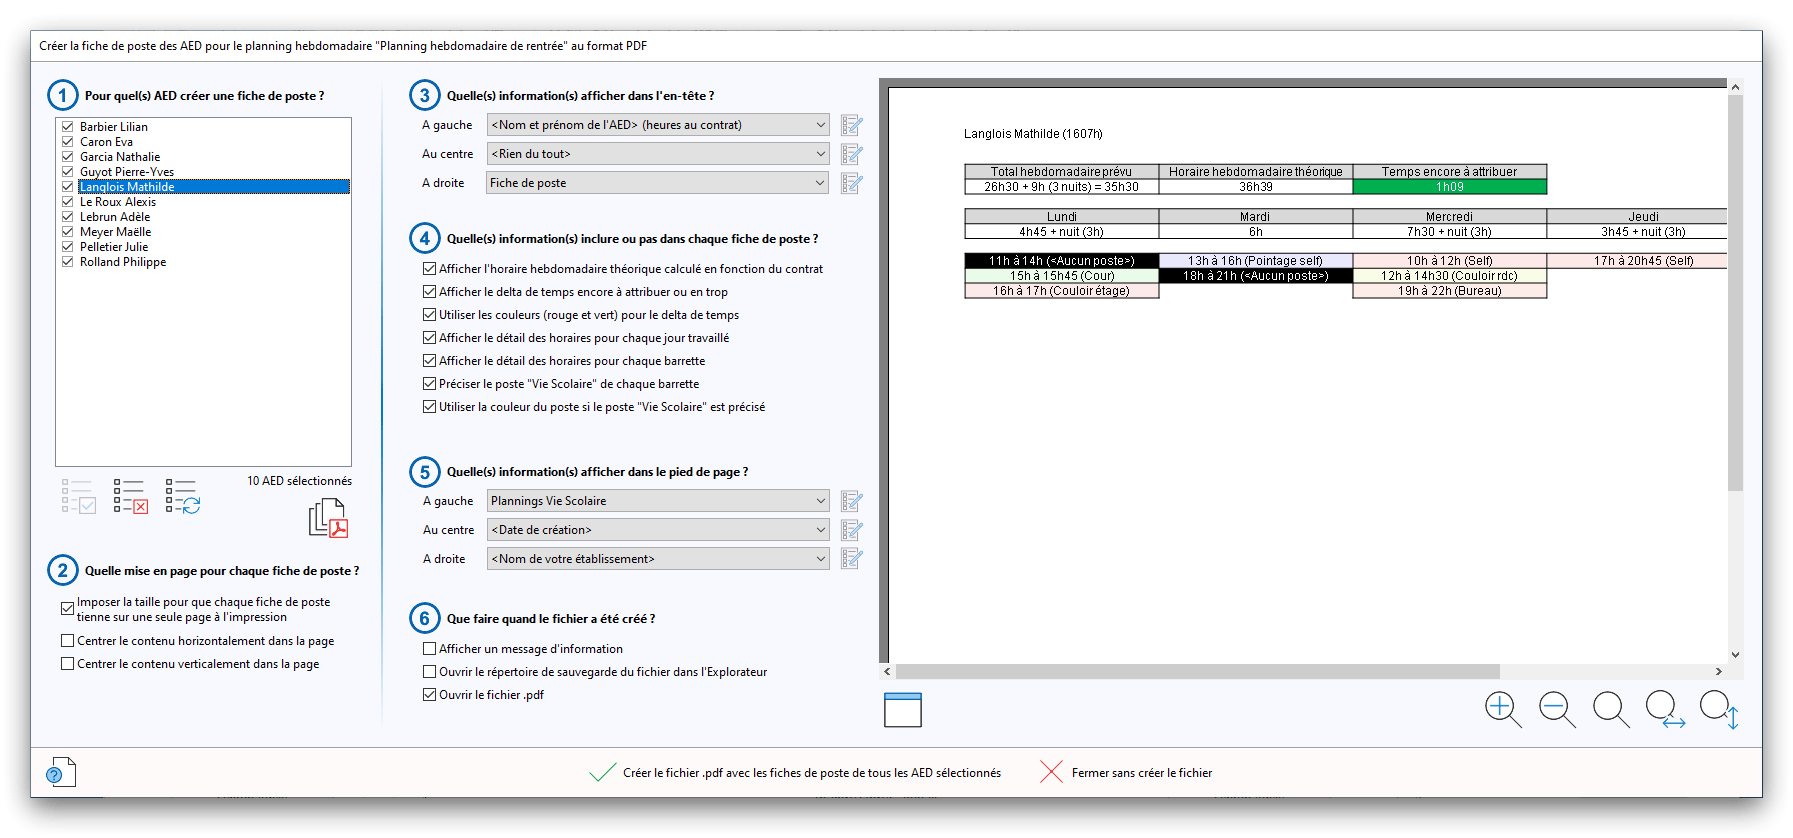Select 'Garcia Nathalie' in the AED list
Image resolution: width=1793 pixels, height=838 pixels.
click(120, 157)
